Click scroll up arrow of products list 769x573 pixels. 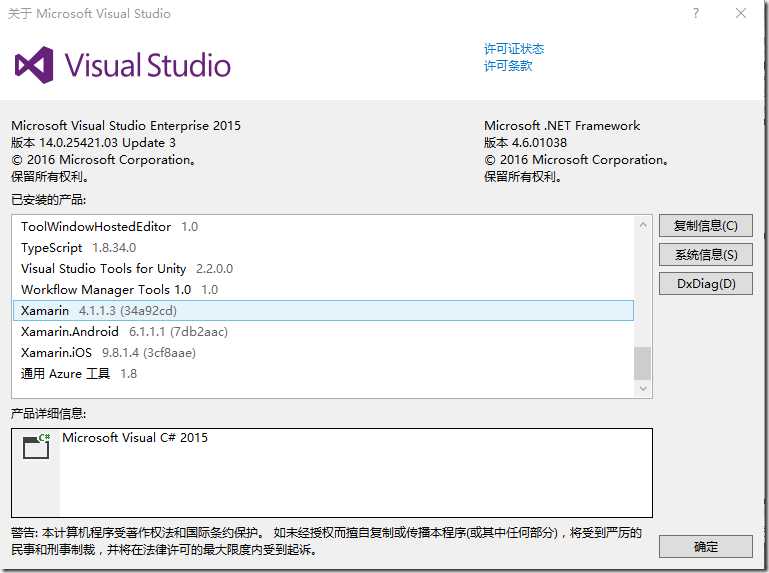tap(642, 226)
